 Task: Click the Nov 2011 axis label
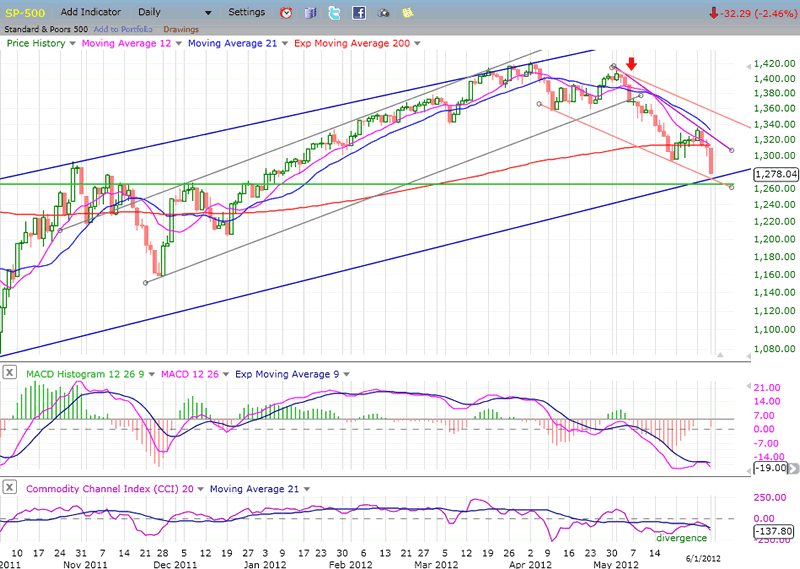click(85, 564)
